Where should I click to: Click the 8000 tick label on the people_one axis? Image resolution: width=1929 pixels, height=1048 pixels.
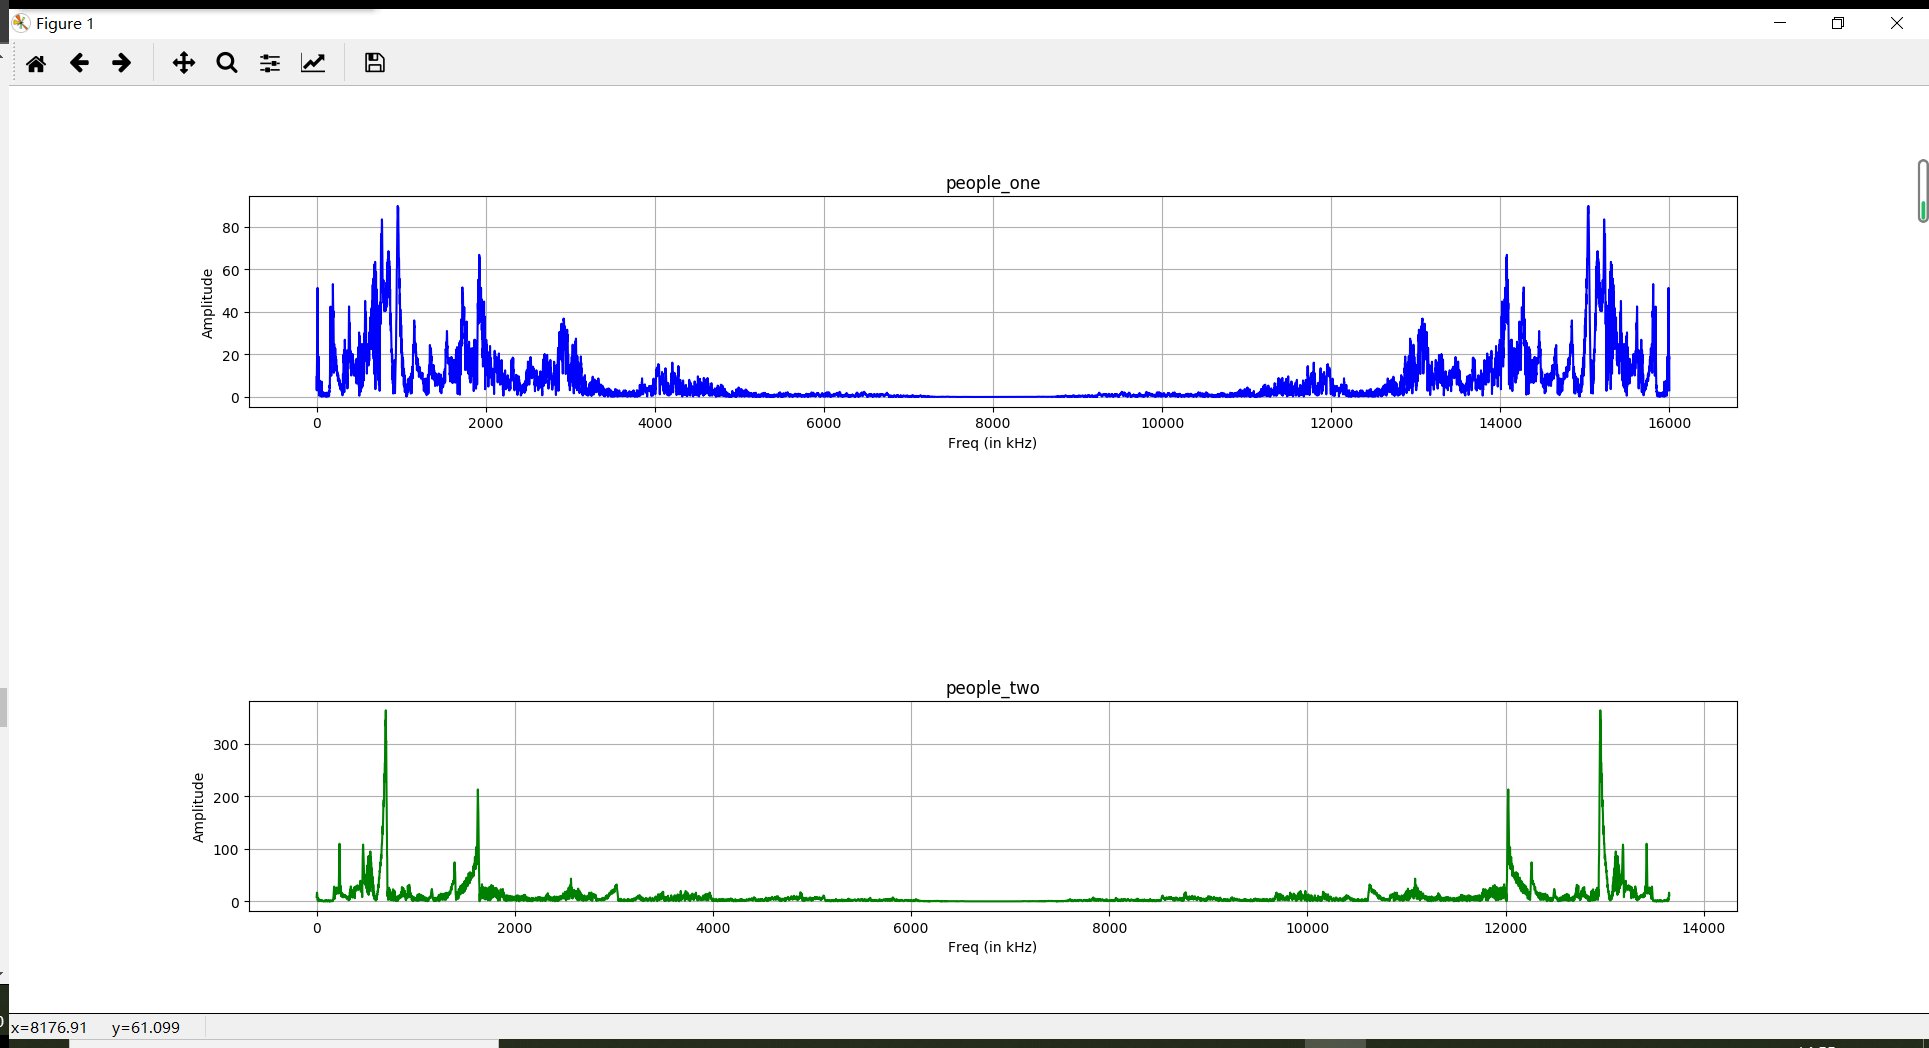pyautogui.click(x=993, y=423)
